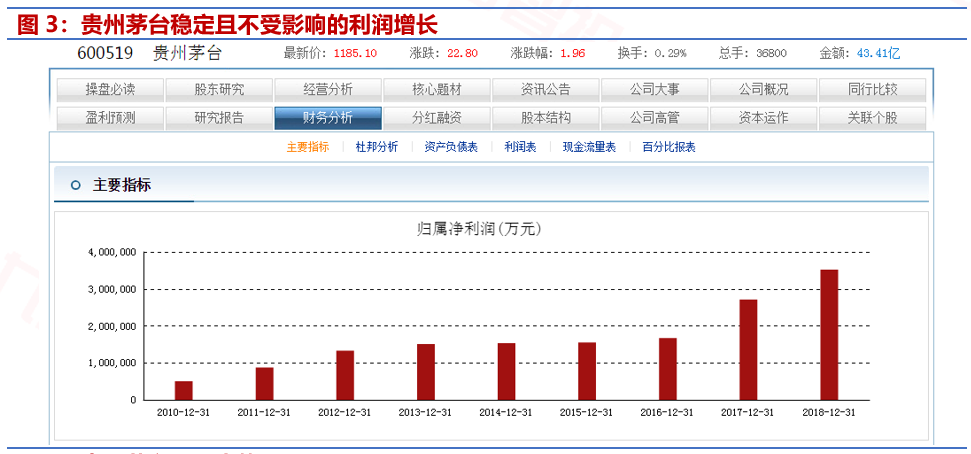Switch to the 资本运作 tab
Image resolution: width=971 pixels, height=454 pixels.
click(764, 118)
